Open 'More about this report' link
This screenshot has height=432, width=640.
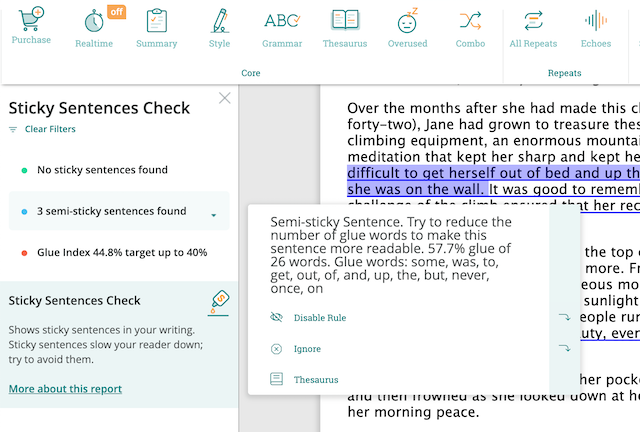click(x=65, y=389)
